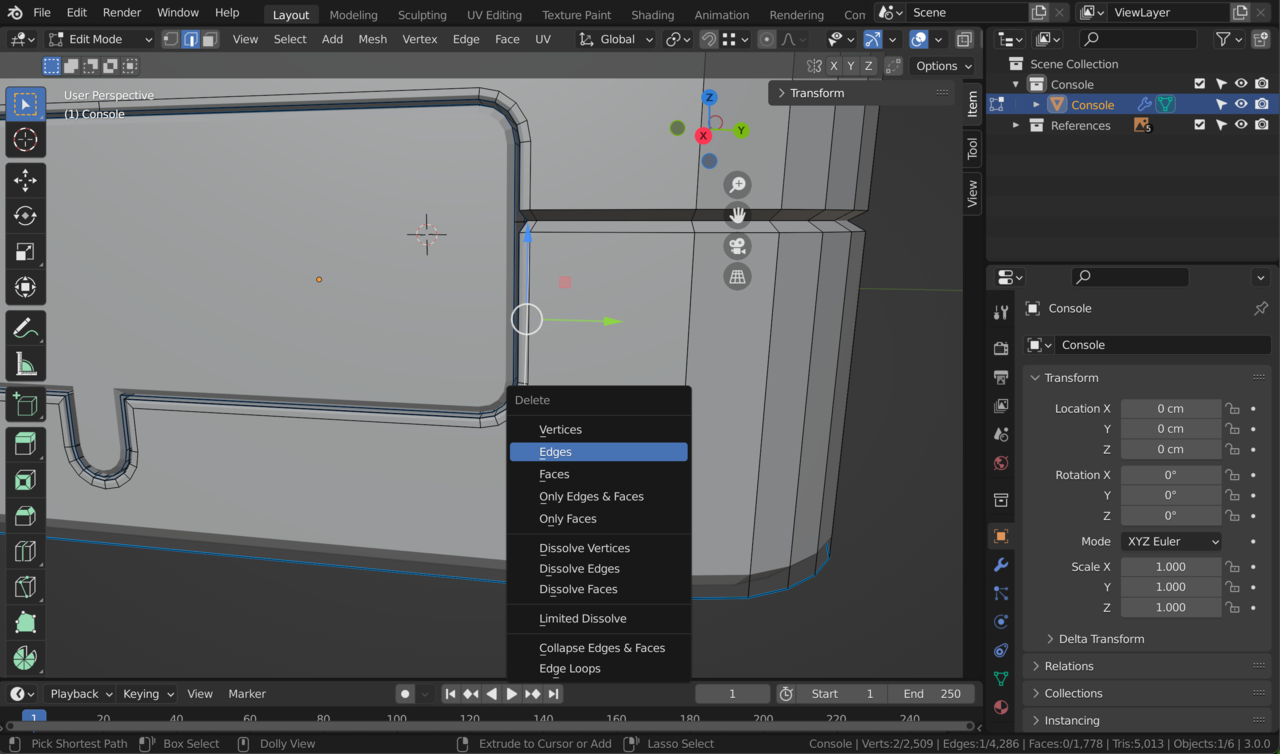
Task: Play the animation
Action: (512, 693)
